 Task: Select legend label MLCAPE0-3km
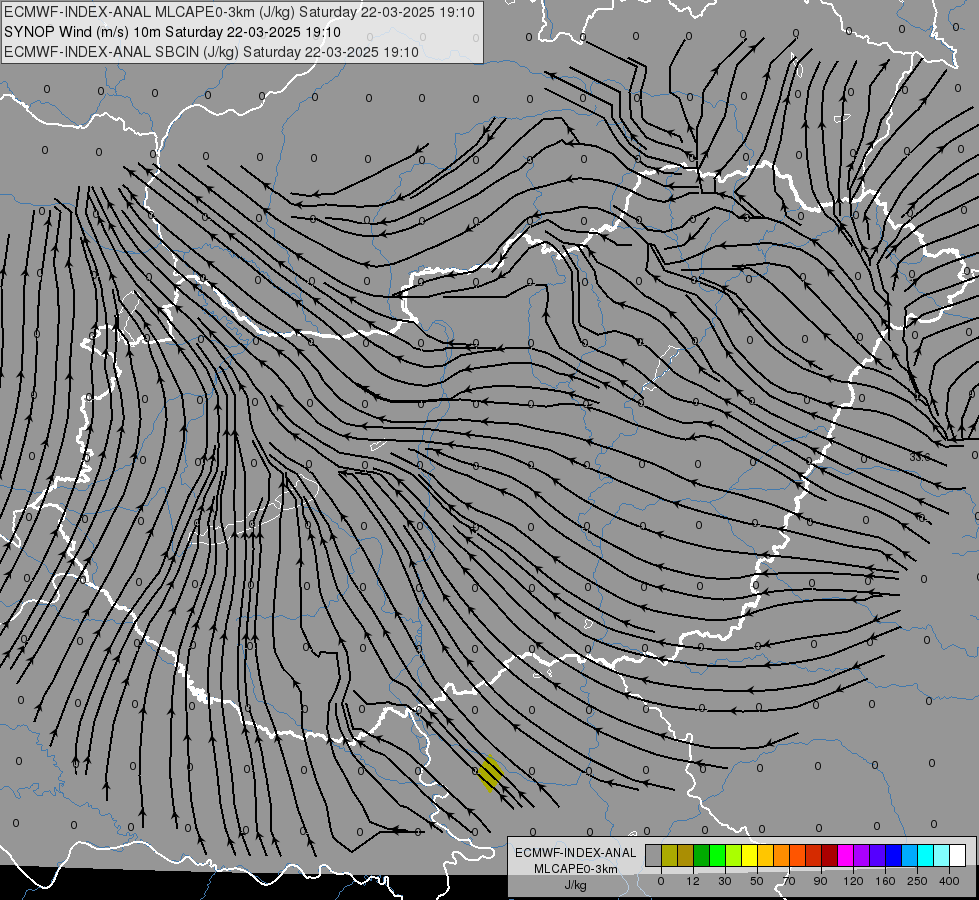(576, 869)
